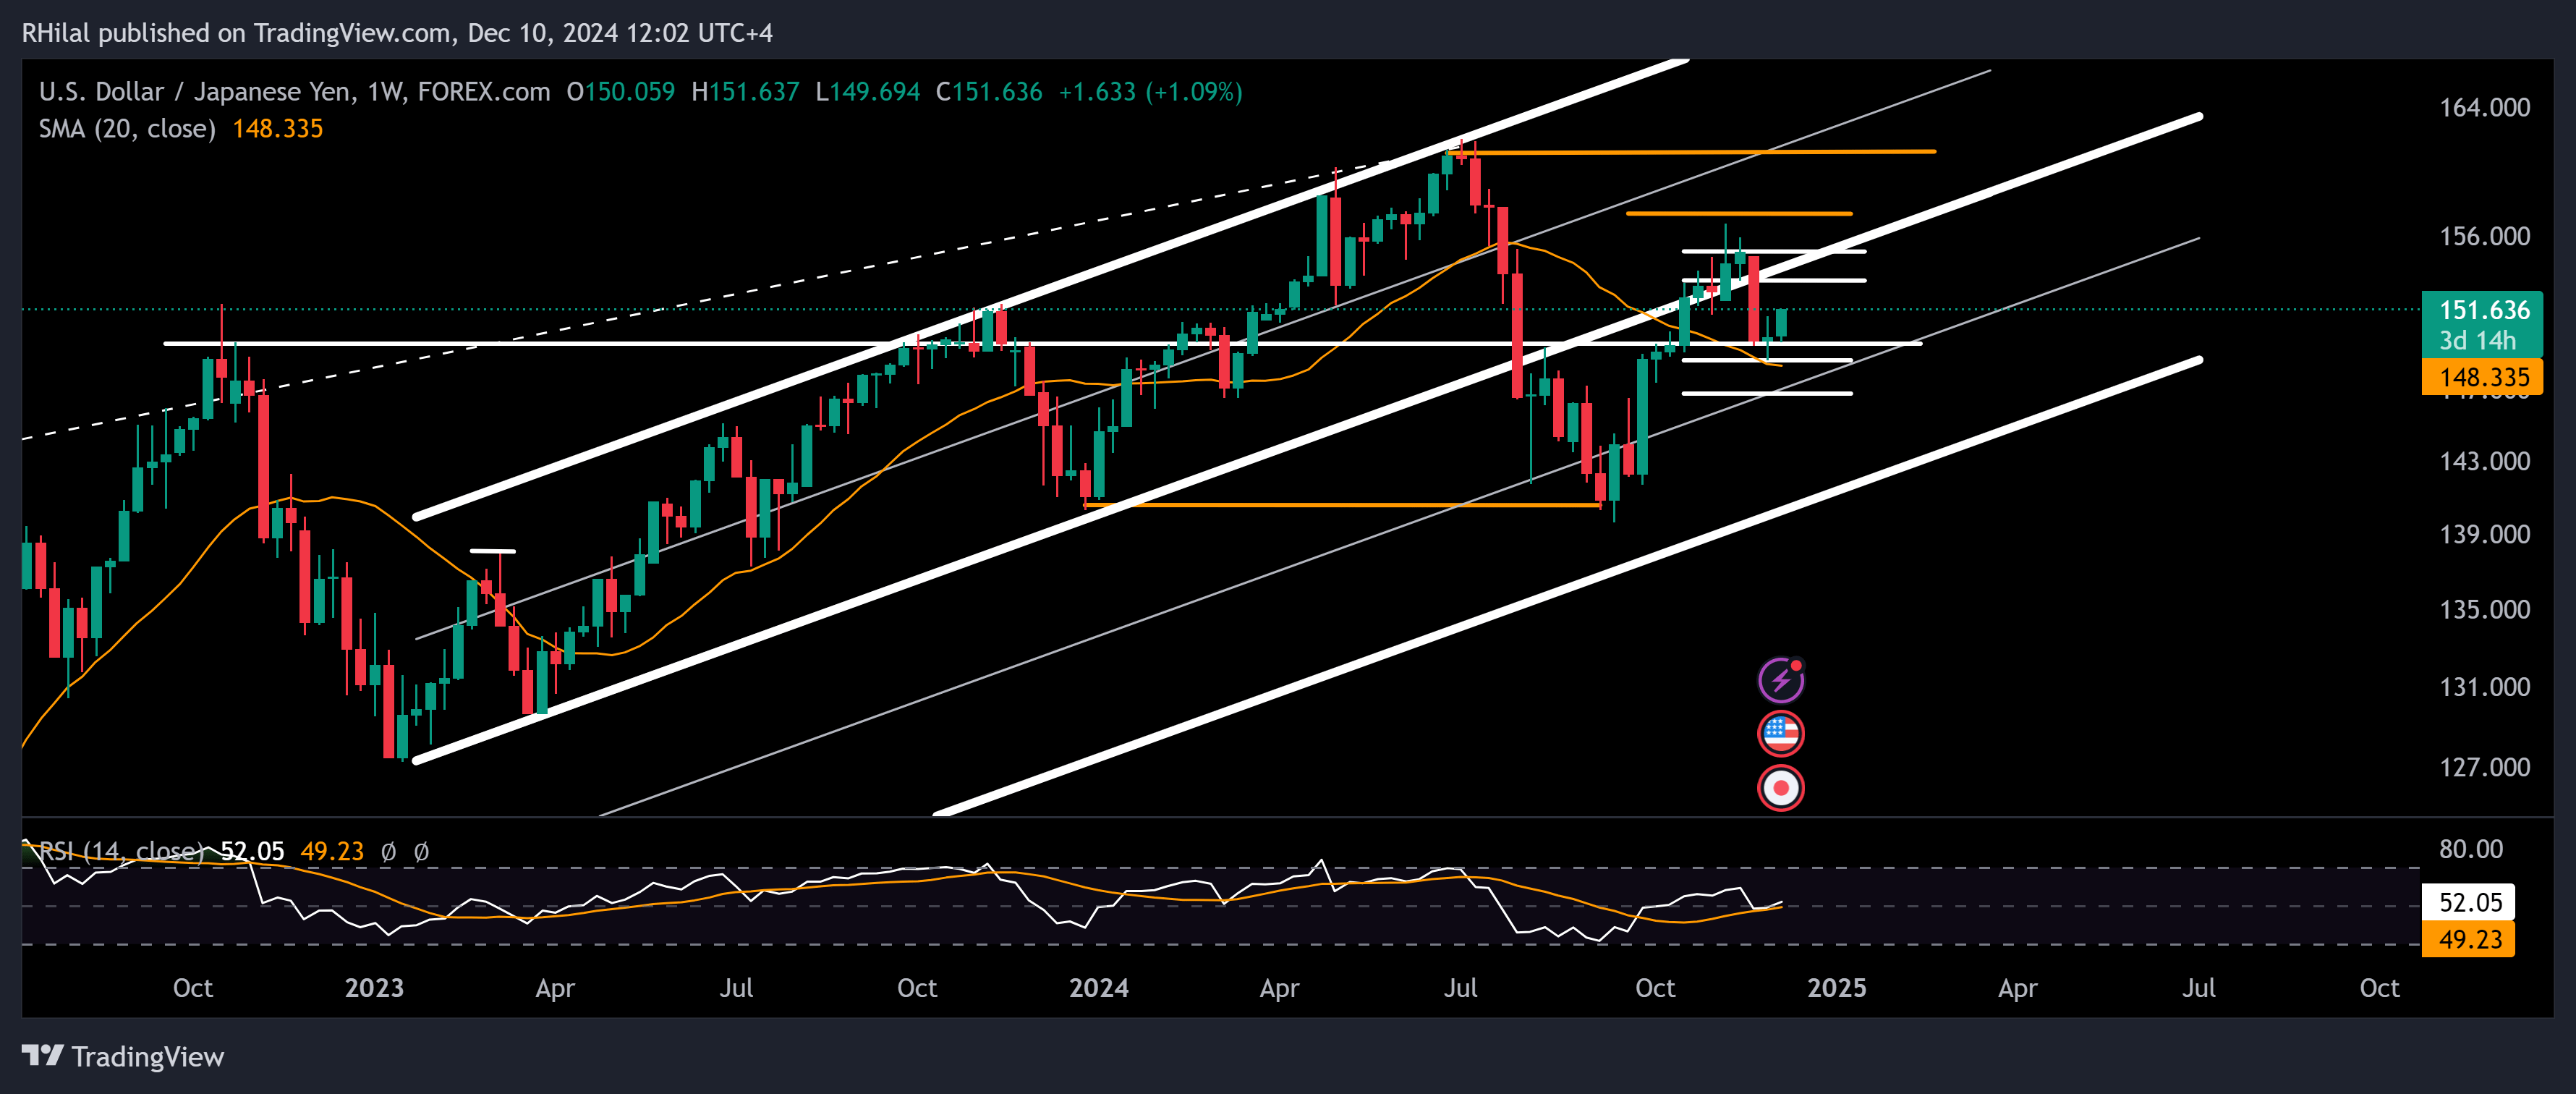Screen dimensions: 2576x1094
Task: Click the US flag economic event icon
Action: tap(1781, 734)
